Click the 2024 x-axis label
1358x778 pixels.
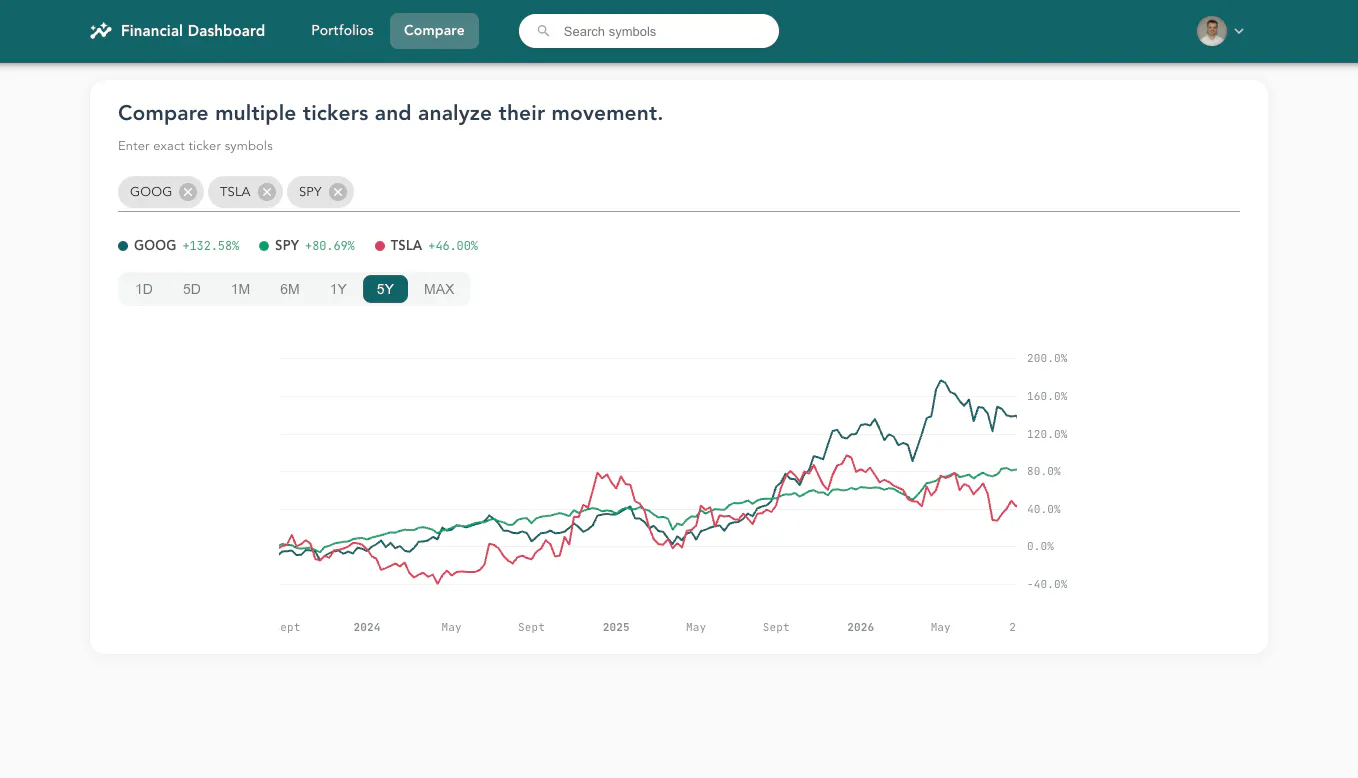pyautogui.click(x=367, y=628)
